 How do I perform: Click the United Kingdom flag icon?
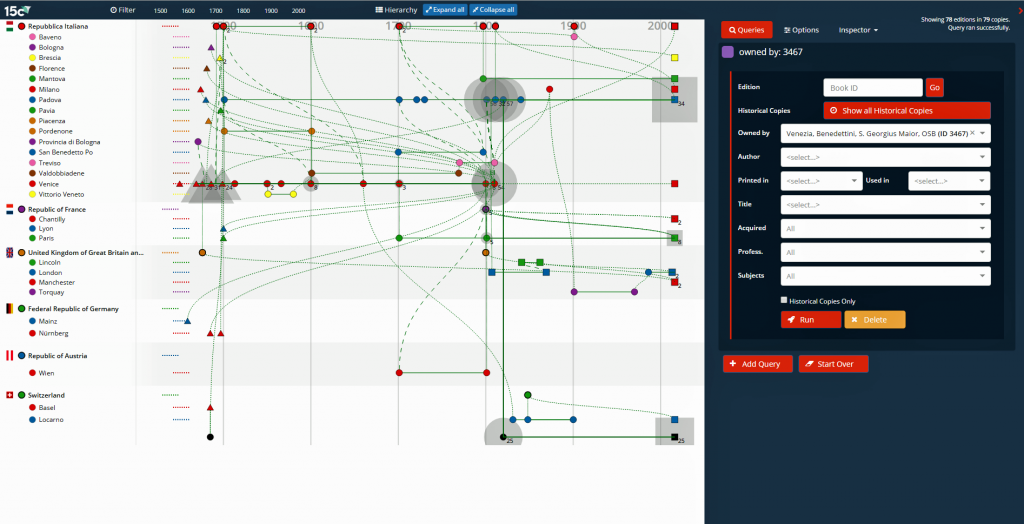click(9, 253)
